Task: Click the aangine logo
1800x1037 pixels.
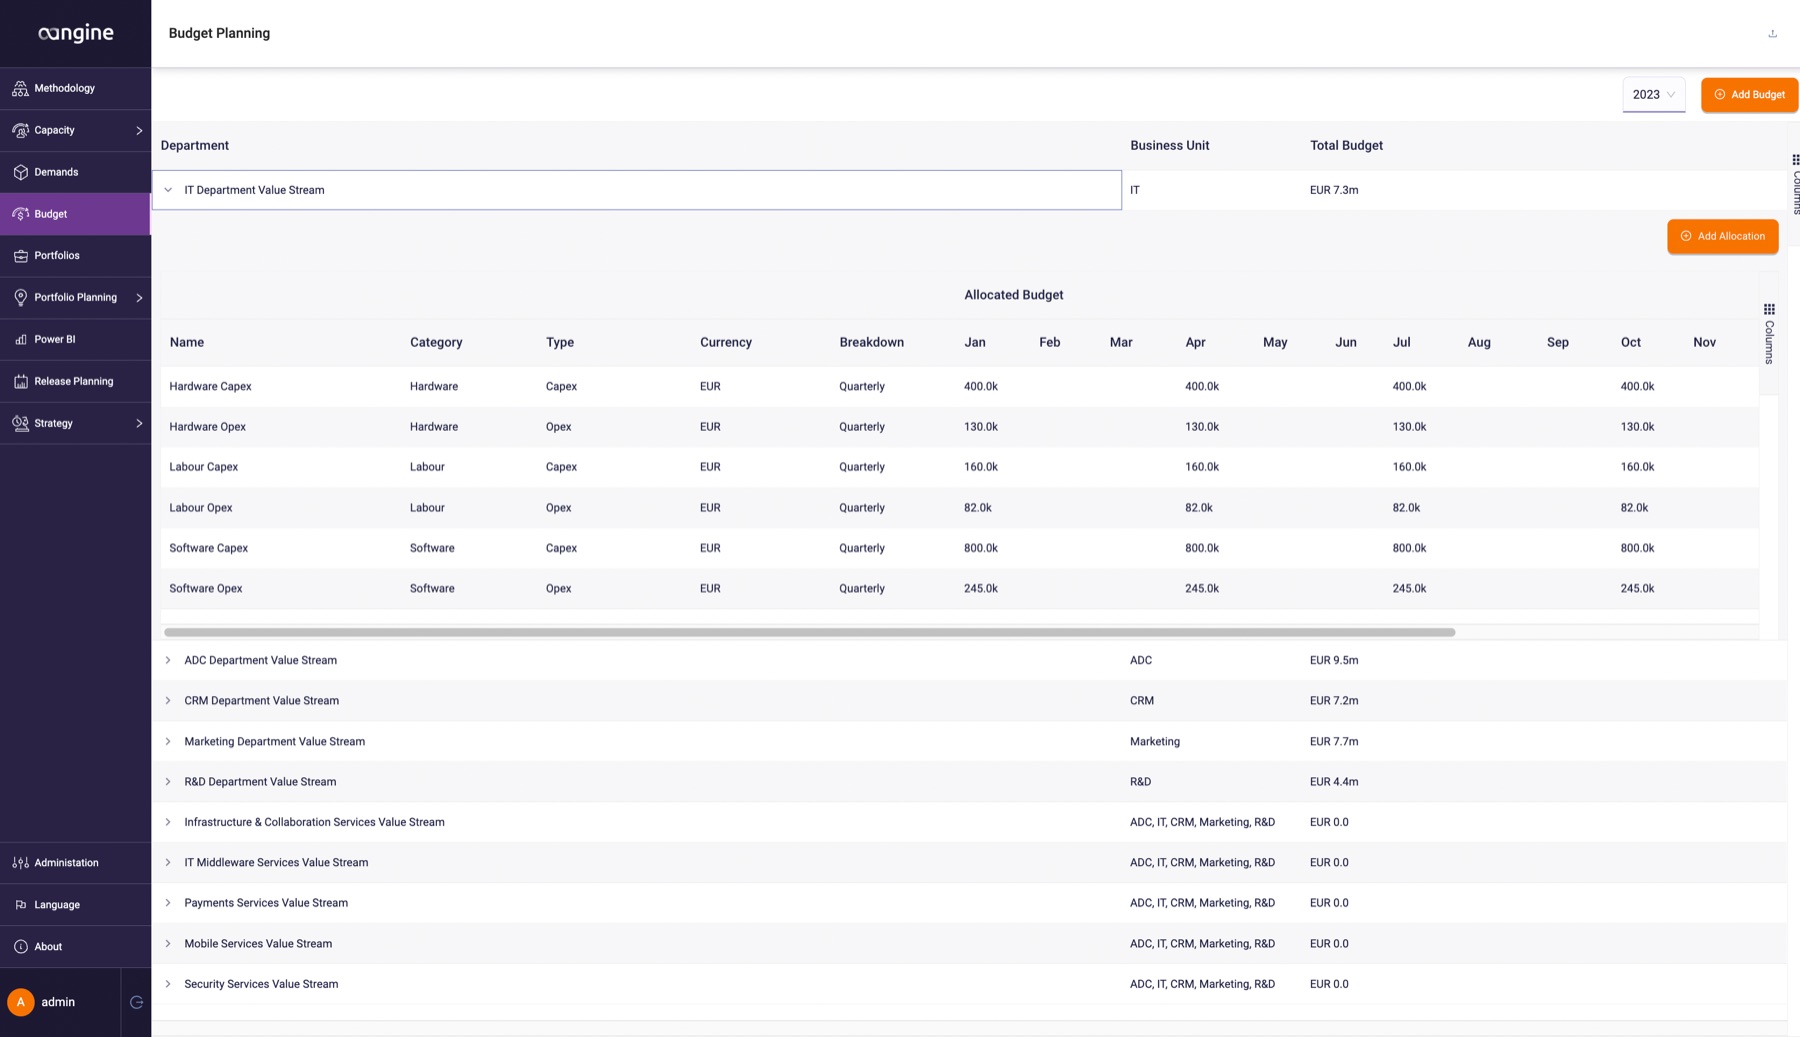Action: tap(76, 33)
